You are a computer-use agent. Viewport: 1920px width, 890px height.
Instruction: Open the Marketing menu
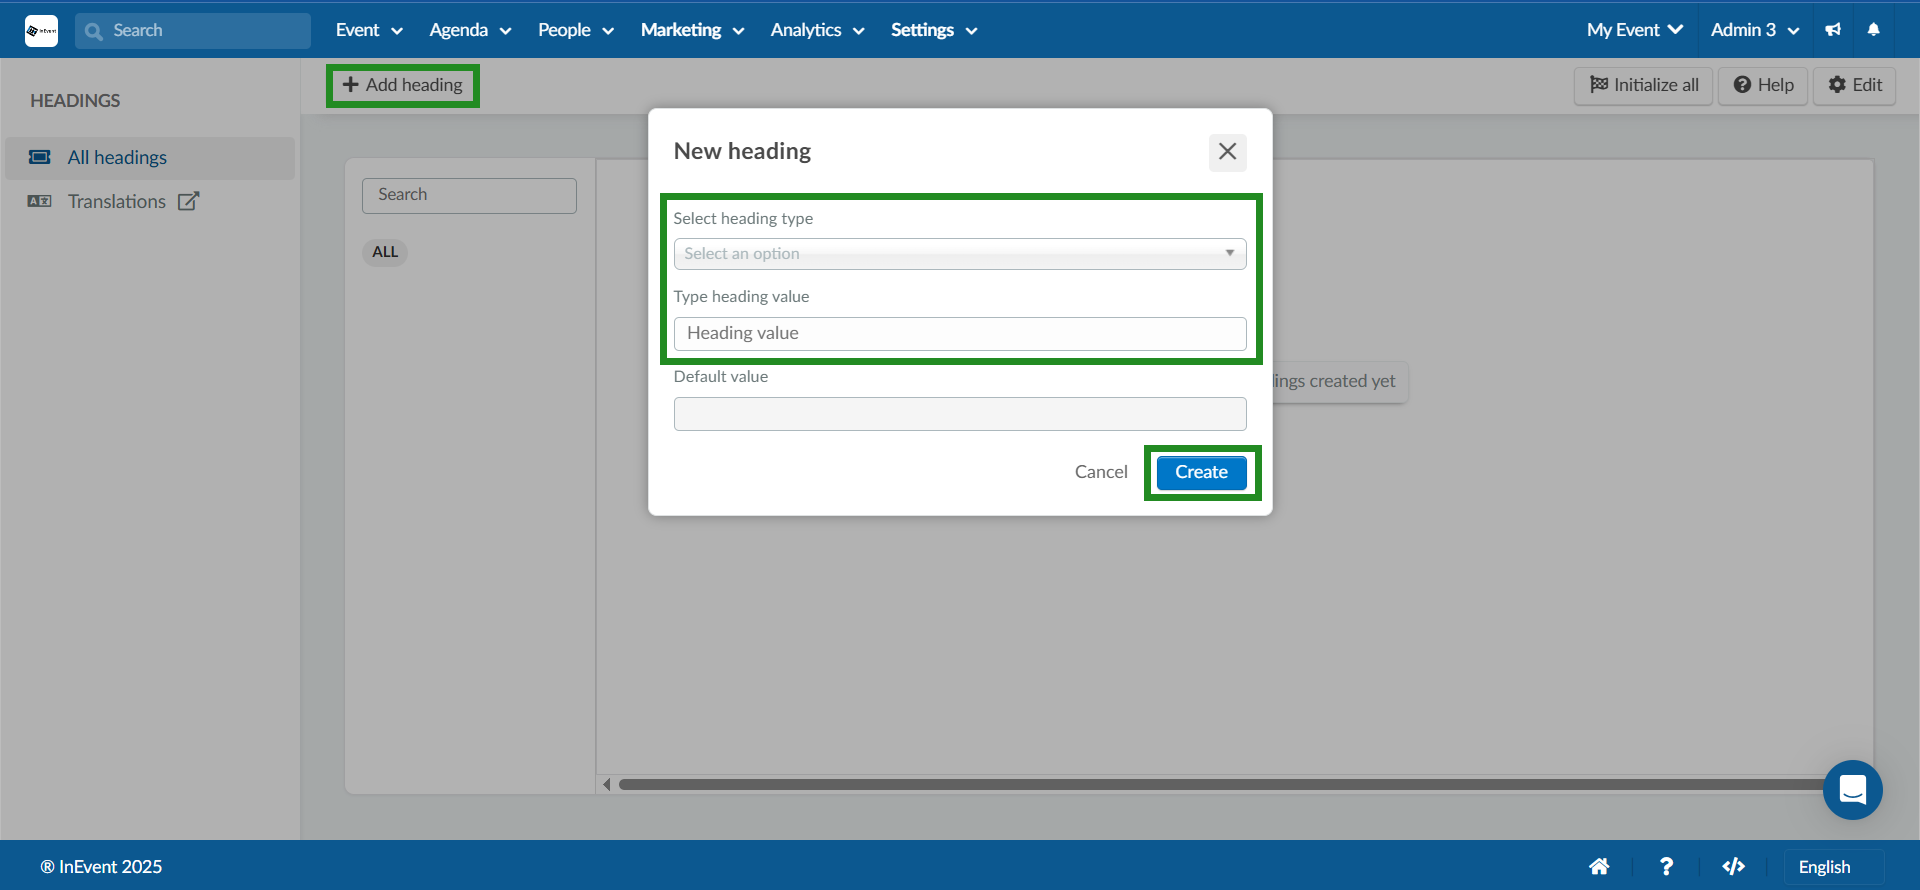[692, 30]
